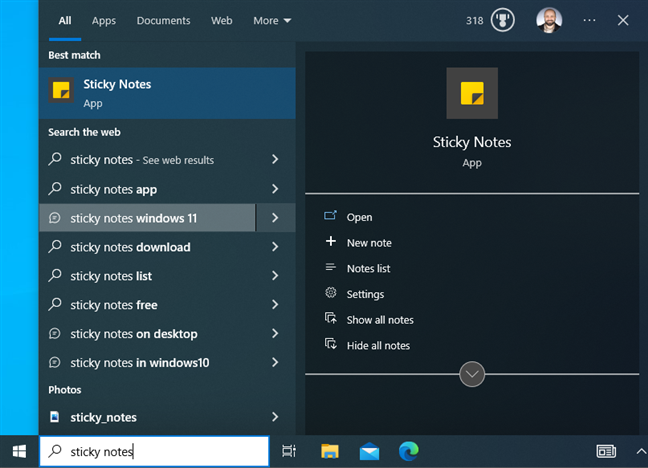Click the Sticky Notes icon in Best match
This screenshot has width=648, height=468.
[x=61, y=90]
